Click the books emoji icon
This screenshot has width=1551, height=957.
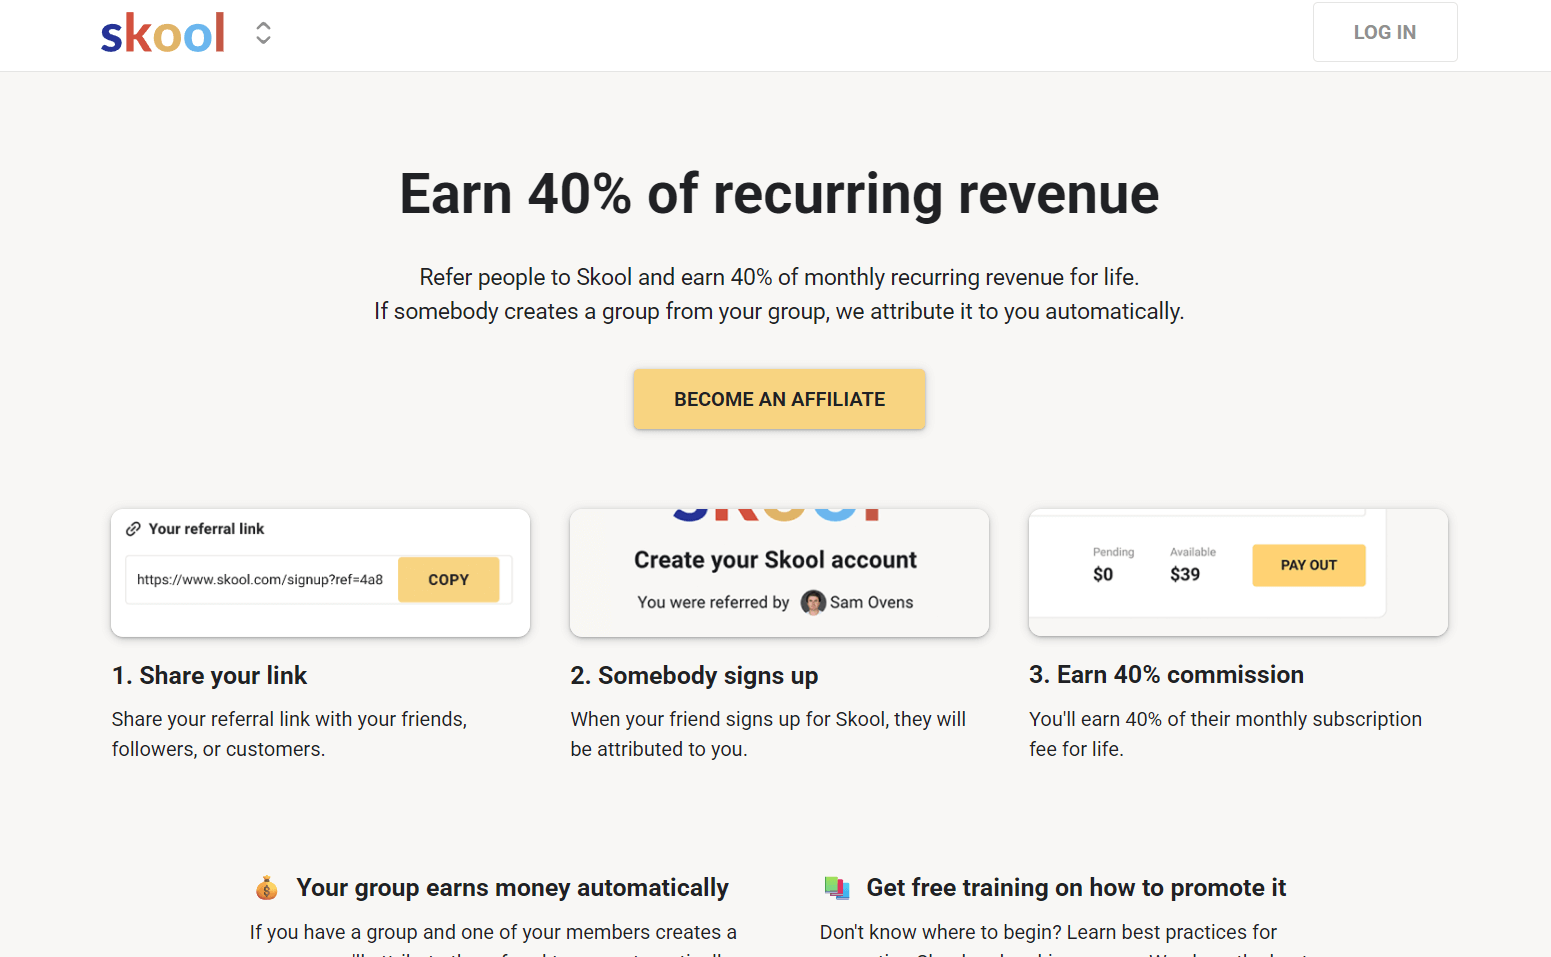click(x=836, y=888)
